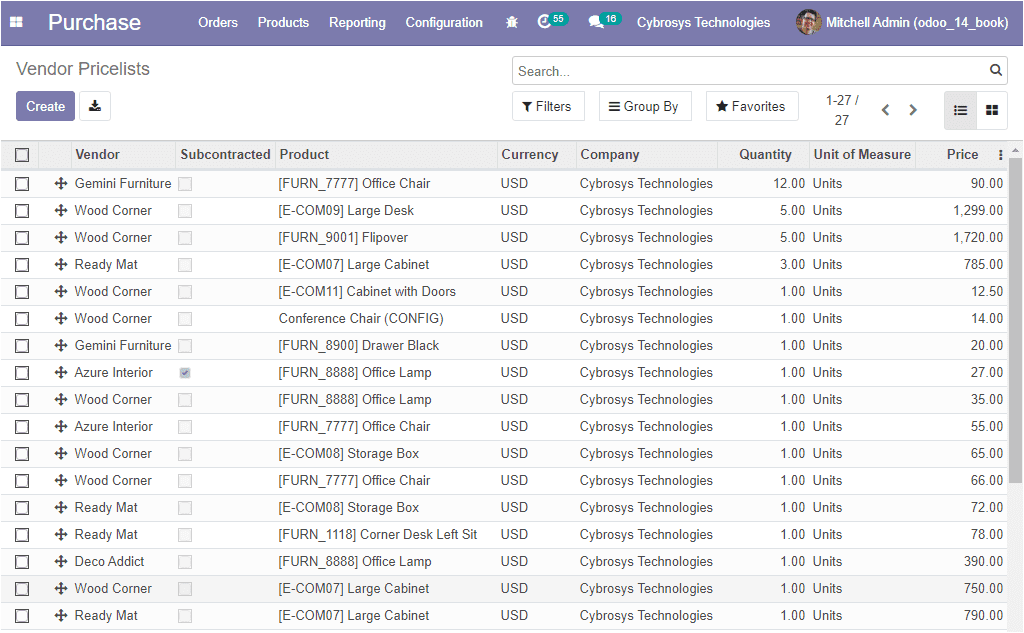Click the drag handle on the 790.00 price row
Screen dimensions: 1024x633
click(x=61, y=615)
